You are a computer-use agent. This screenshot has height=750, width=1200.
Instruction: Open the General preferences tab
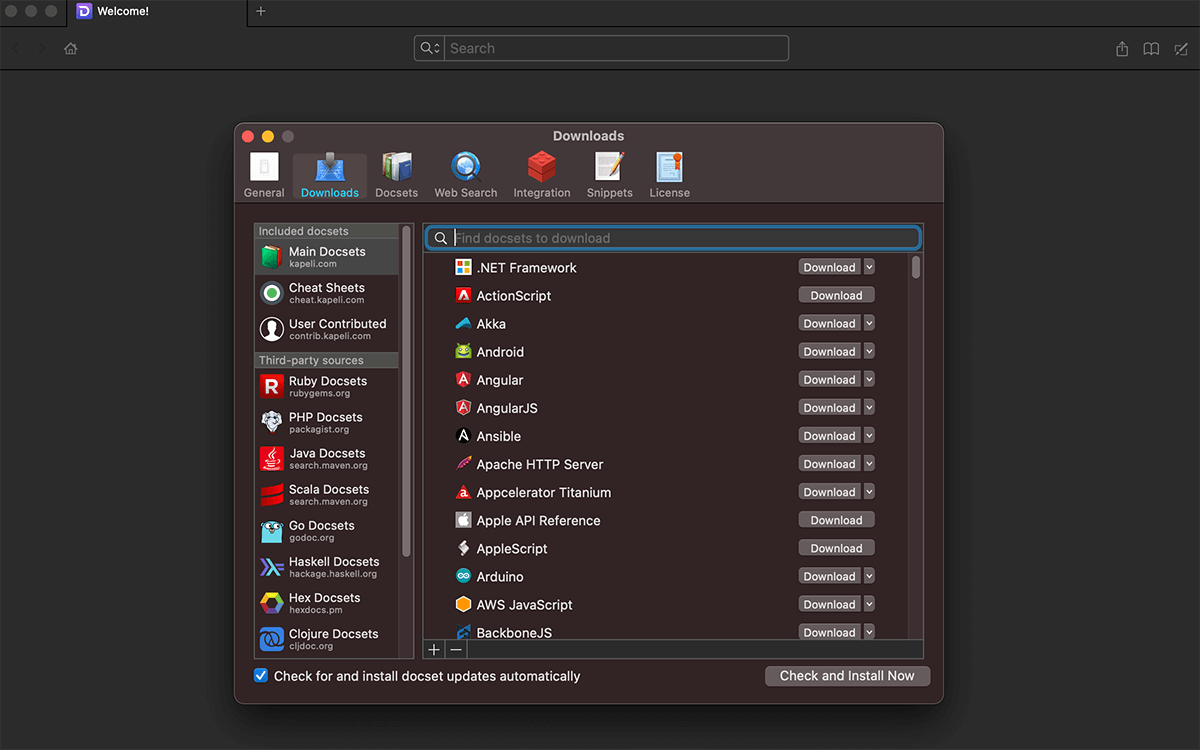pos(264,175)
